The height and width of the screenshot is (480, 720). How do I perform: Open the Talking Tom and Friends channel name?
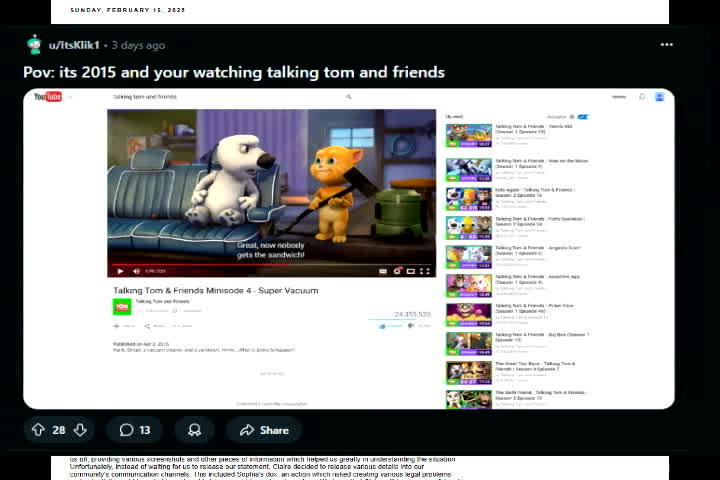[163, 301]
